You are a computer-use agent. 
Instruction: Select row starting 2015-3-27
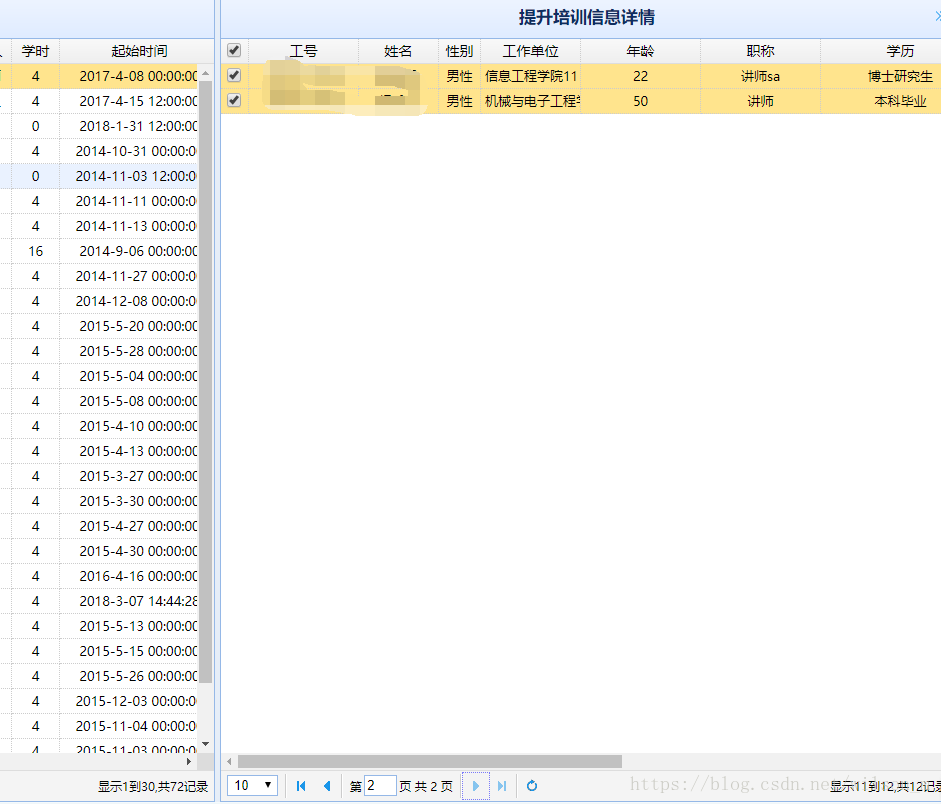click(x=98, y=476)
